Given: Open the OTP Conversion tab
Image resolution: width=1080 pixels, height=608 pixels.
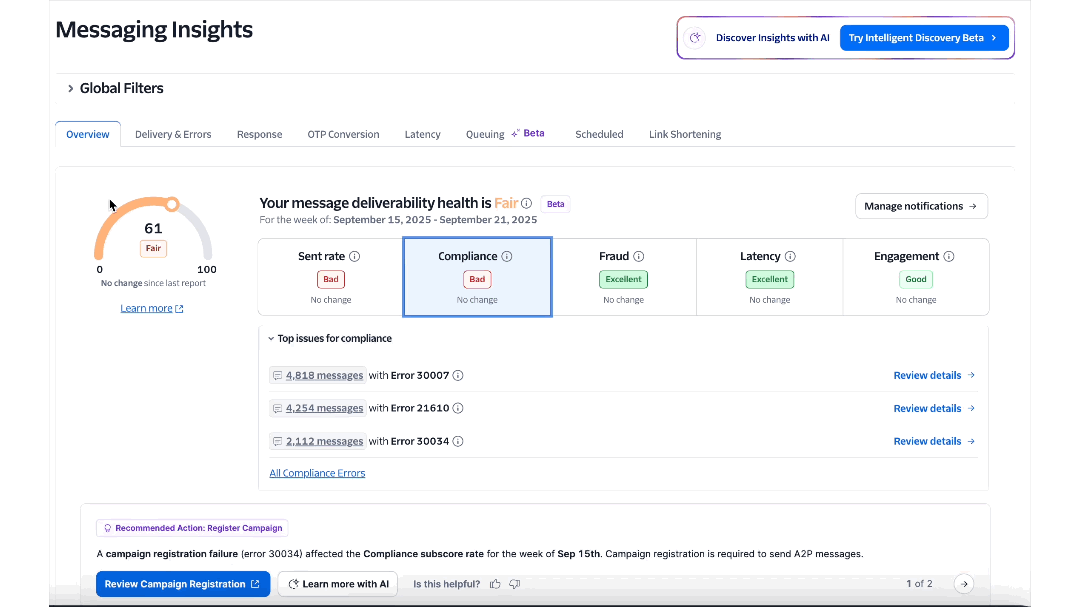Looking at the screenshot, I should click(x=343, y=134).
